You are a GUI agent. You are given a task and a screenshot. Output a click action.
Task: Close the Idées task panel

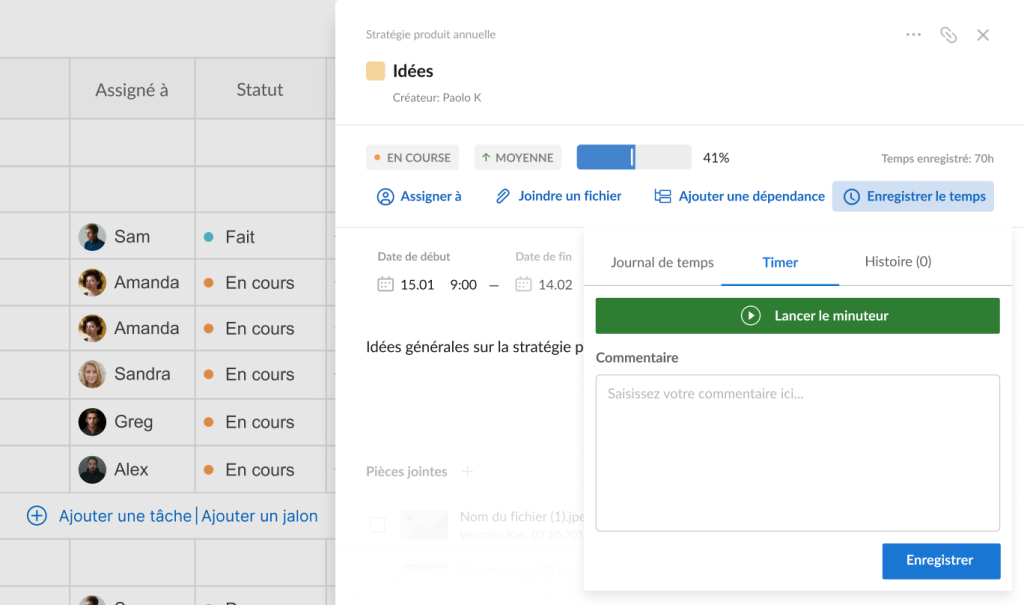click(x=983, y=35)
